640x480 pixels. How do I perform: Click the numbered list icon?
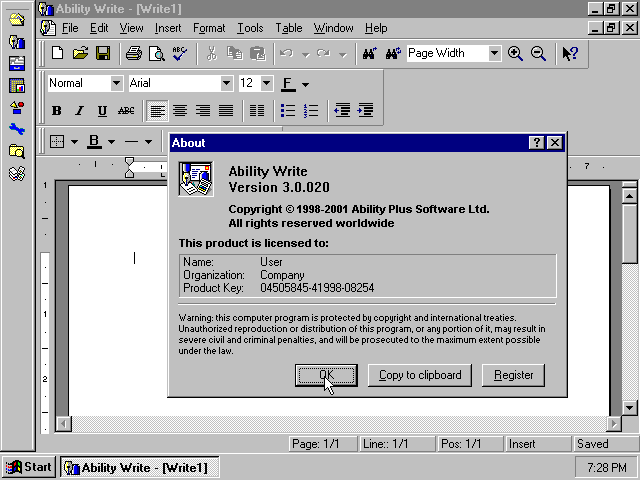point(311,111)
